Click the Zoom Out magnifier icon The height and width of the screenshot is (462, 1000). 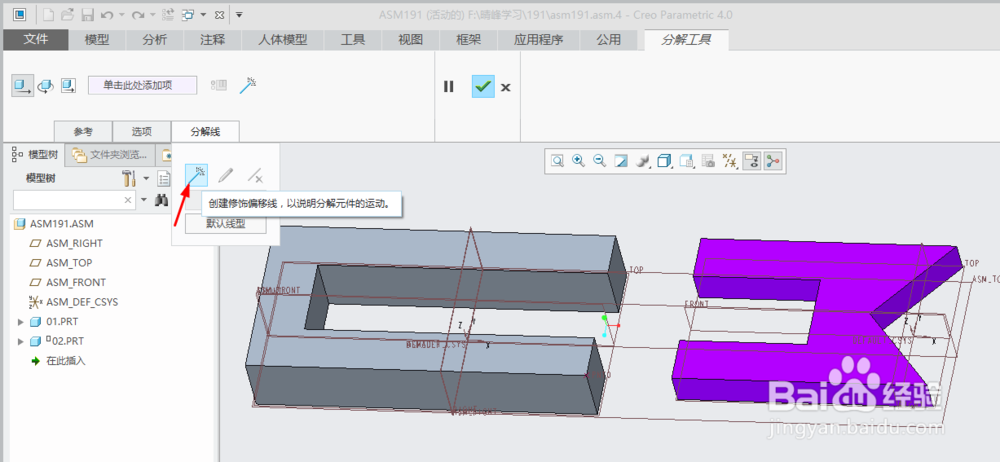[599, 161]
